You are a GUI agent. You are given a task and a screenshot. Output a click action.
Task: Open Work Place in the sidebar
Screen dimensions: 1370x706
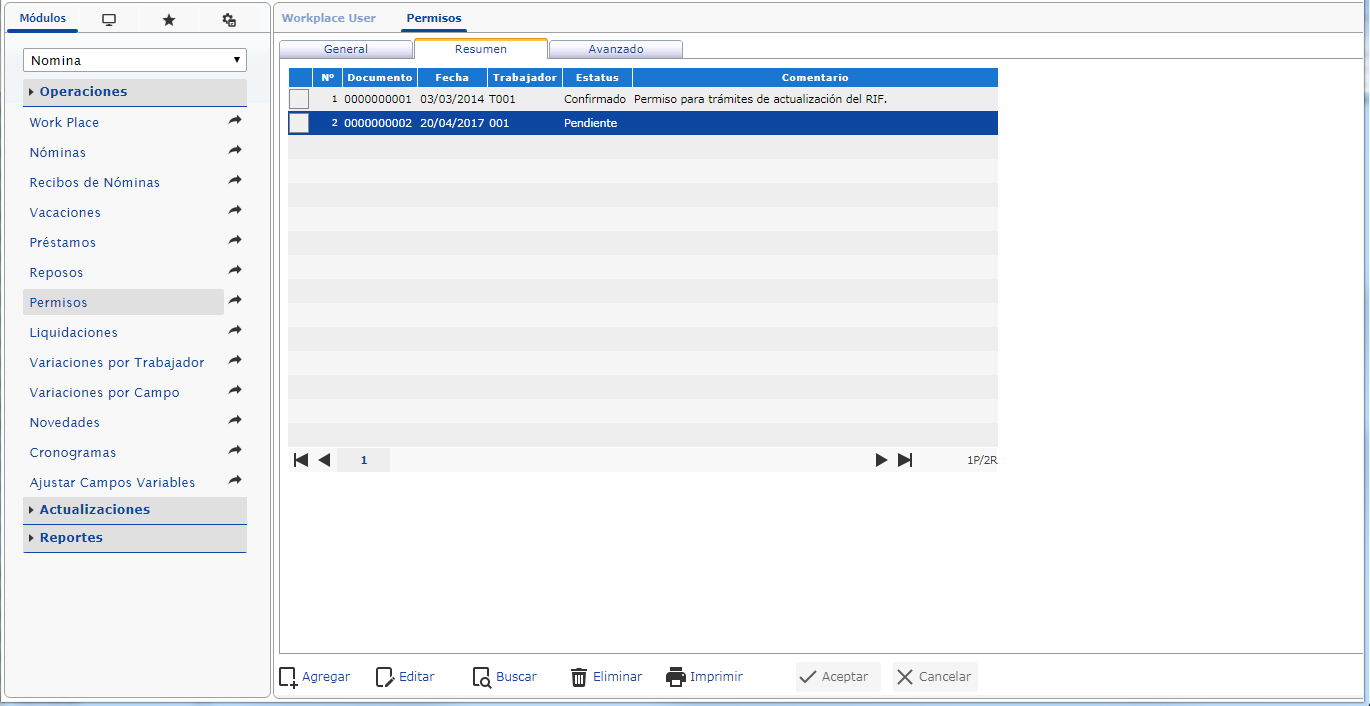pos(64,122)
